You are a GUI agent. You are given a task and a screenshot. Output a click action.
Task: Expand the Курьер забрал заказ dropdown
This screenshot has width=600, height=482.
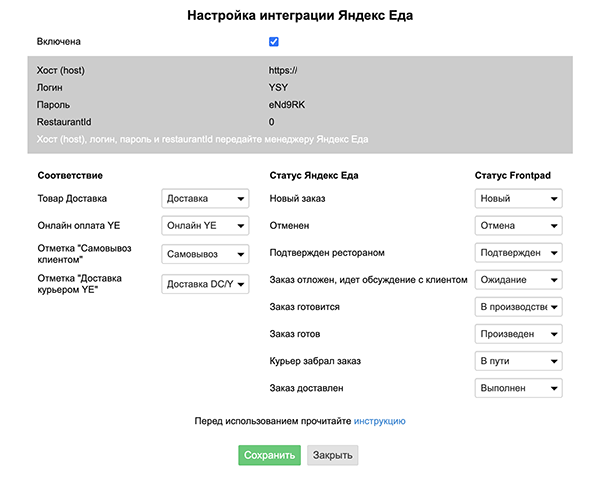point(518,361)
